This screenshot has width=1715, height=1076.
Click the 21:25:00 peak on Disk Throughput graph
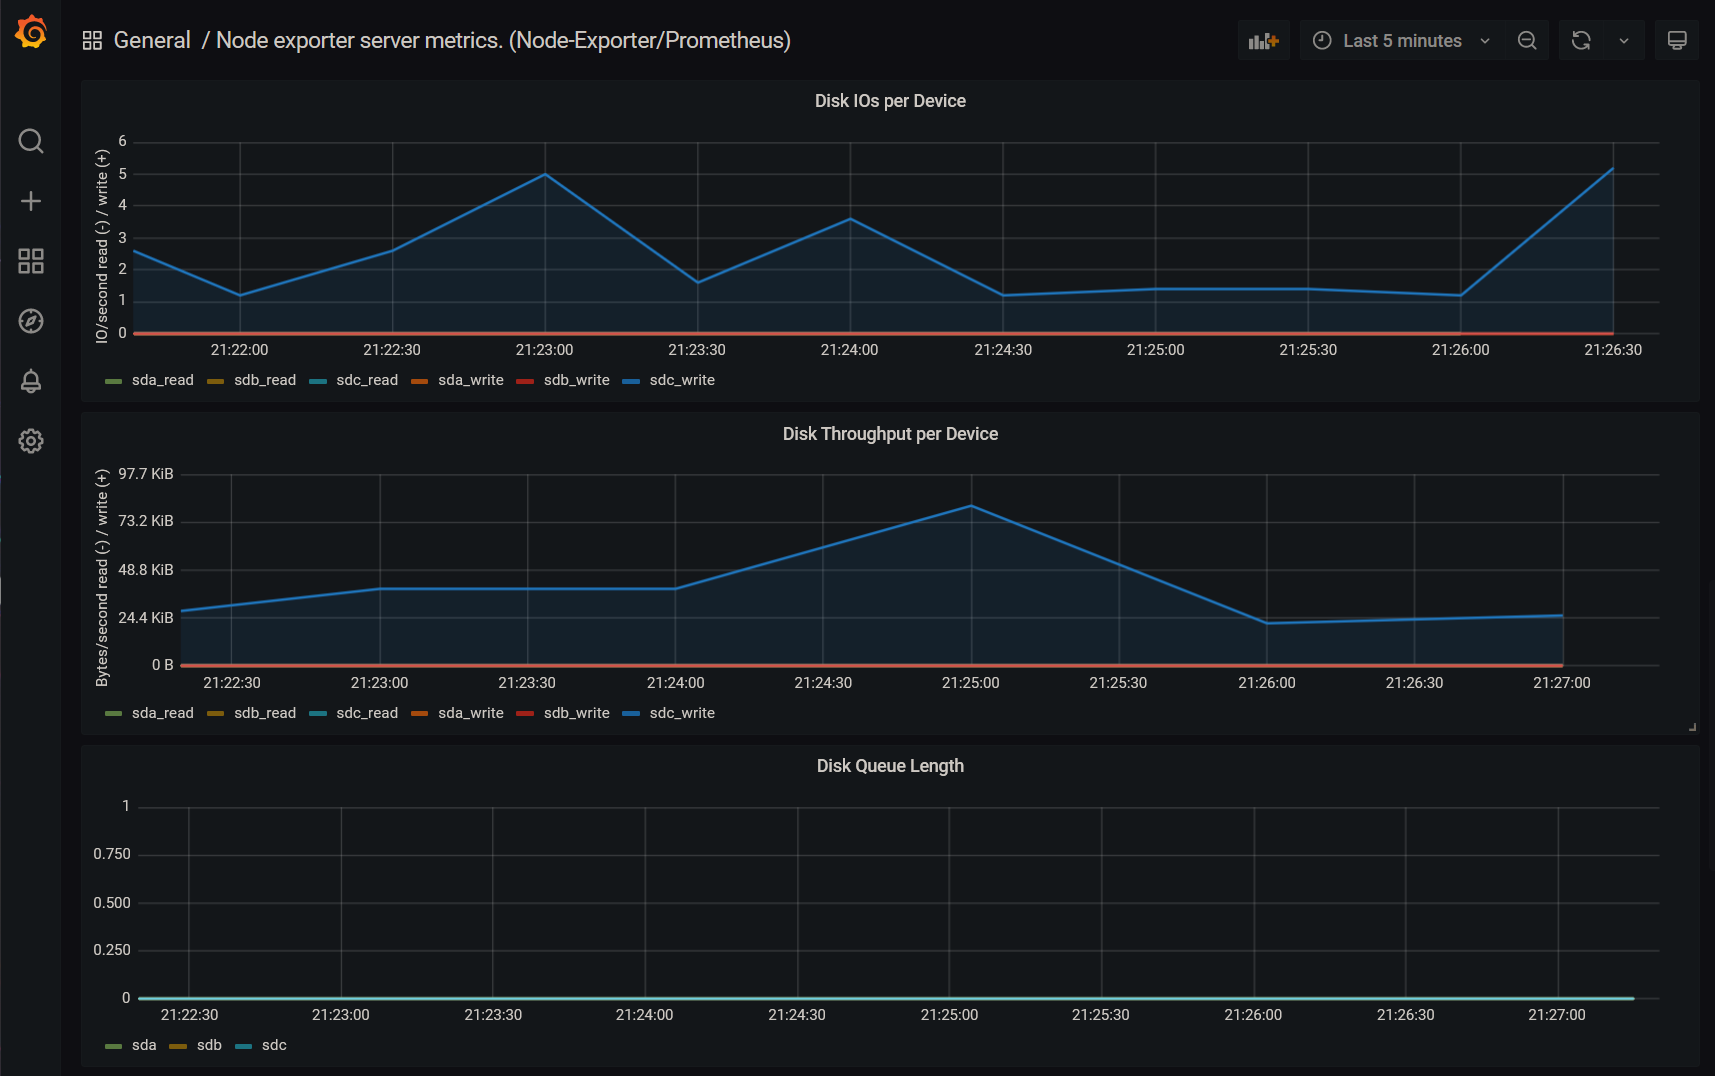[971, 506]
